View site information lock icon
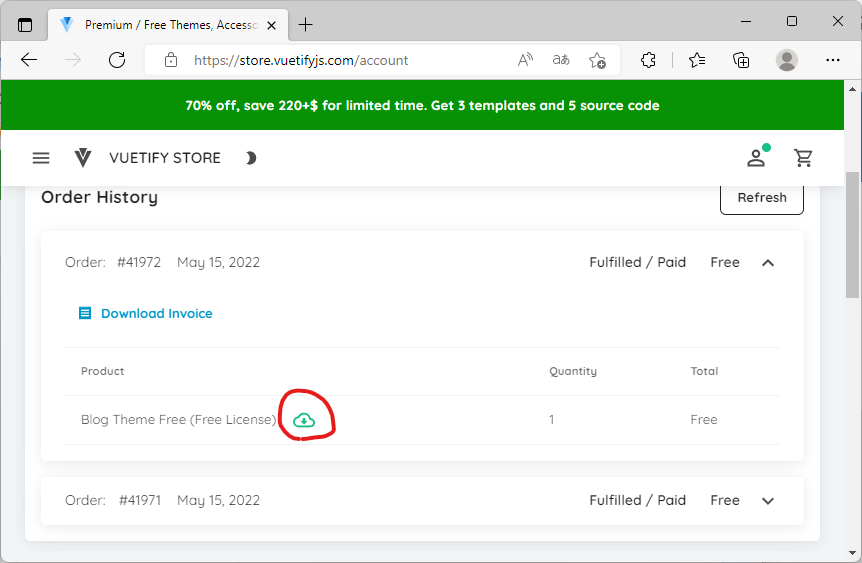Viewport: 862px width, 563px height. (x=171, y=60)
